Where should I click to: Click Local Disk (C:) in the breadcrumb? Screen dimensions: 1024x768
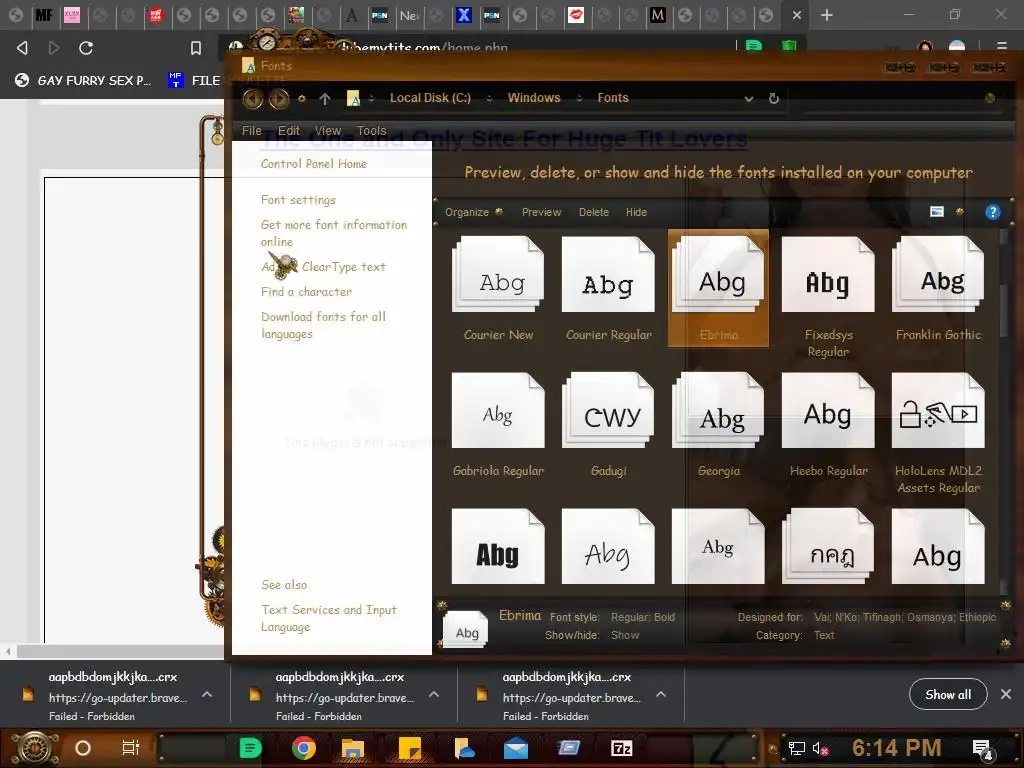430,98
